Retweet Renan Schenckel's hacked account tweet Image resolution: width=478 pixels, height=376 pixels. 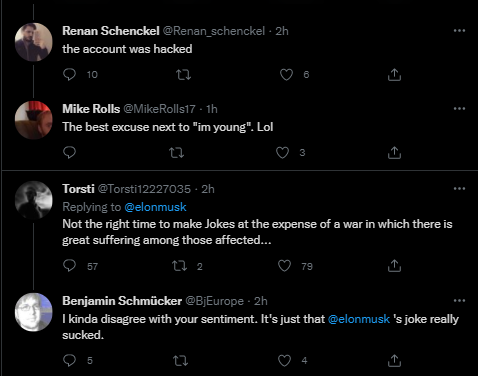tap(183, 74)
